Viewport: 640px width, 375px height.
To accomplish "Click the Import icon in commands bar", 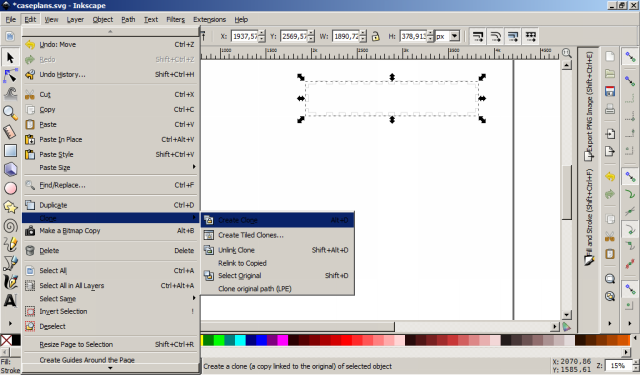I will click(610, 134).
